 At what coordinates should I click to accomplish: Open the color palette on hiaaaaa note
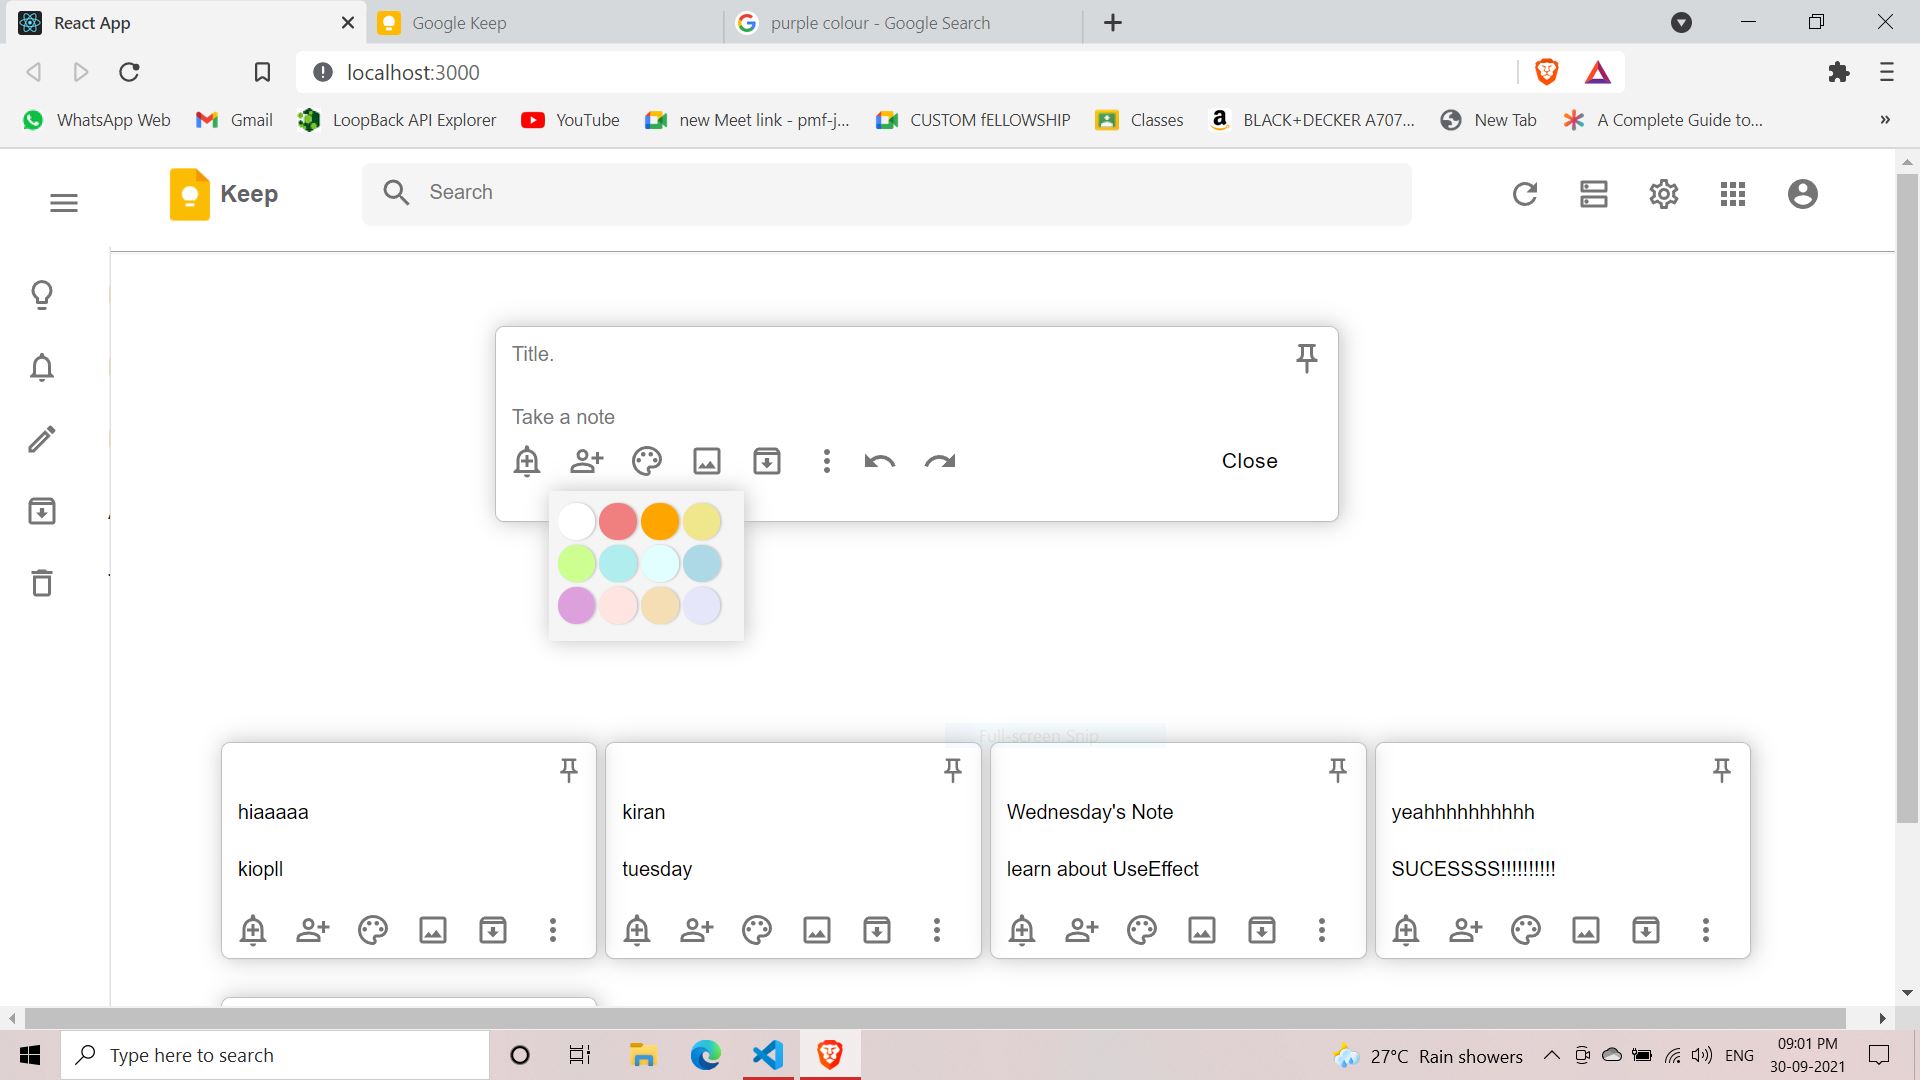point(372,930)
